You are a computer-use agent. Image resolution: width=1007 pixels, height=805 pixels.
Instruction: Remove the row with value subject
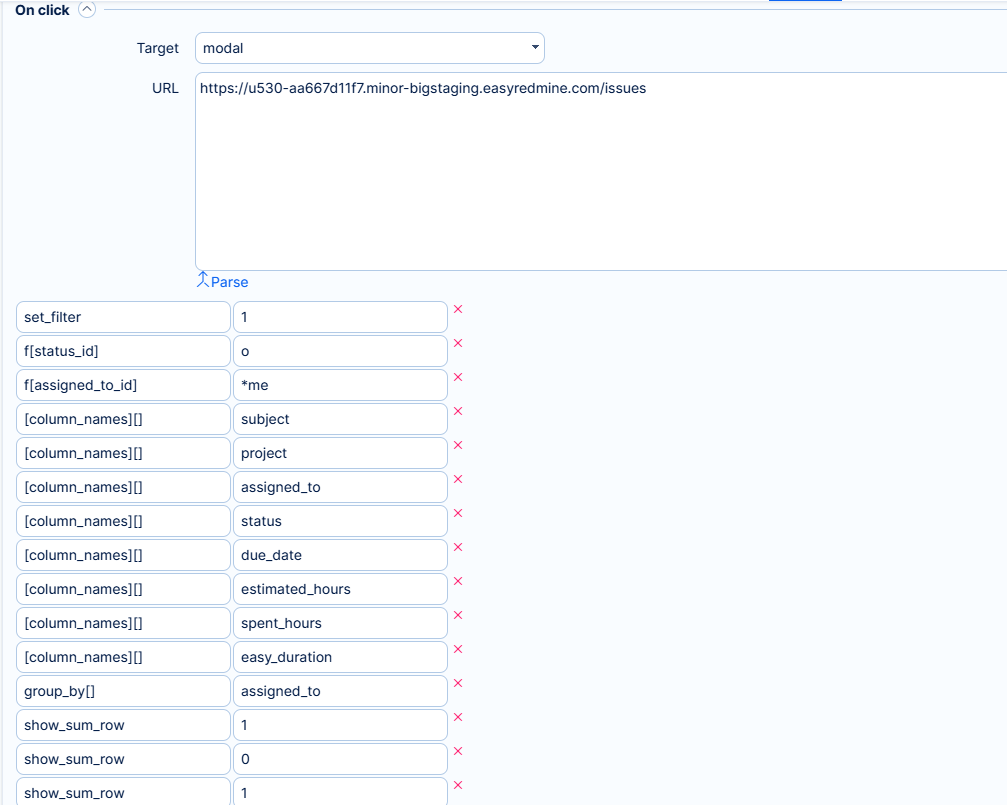tap(458, 411)
